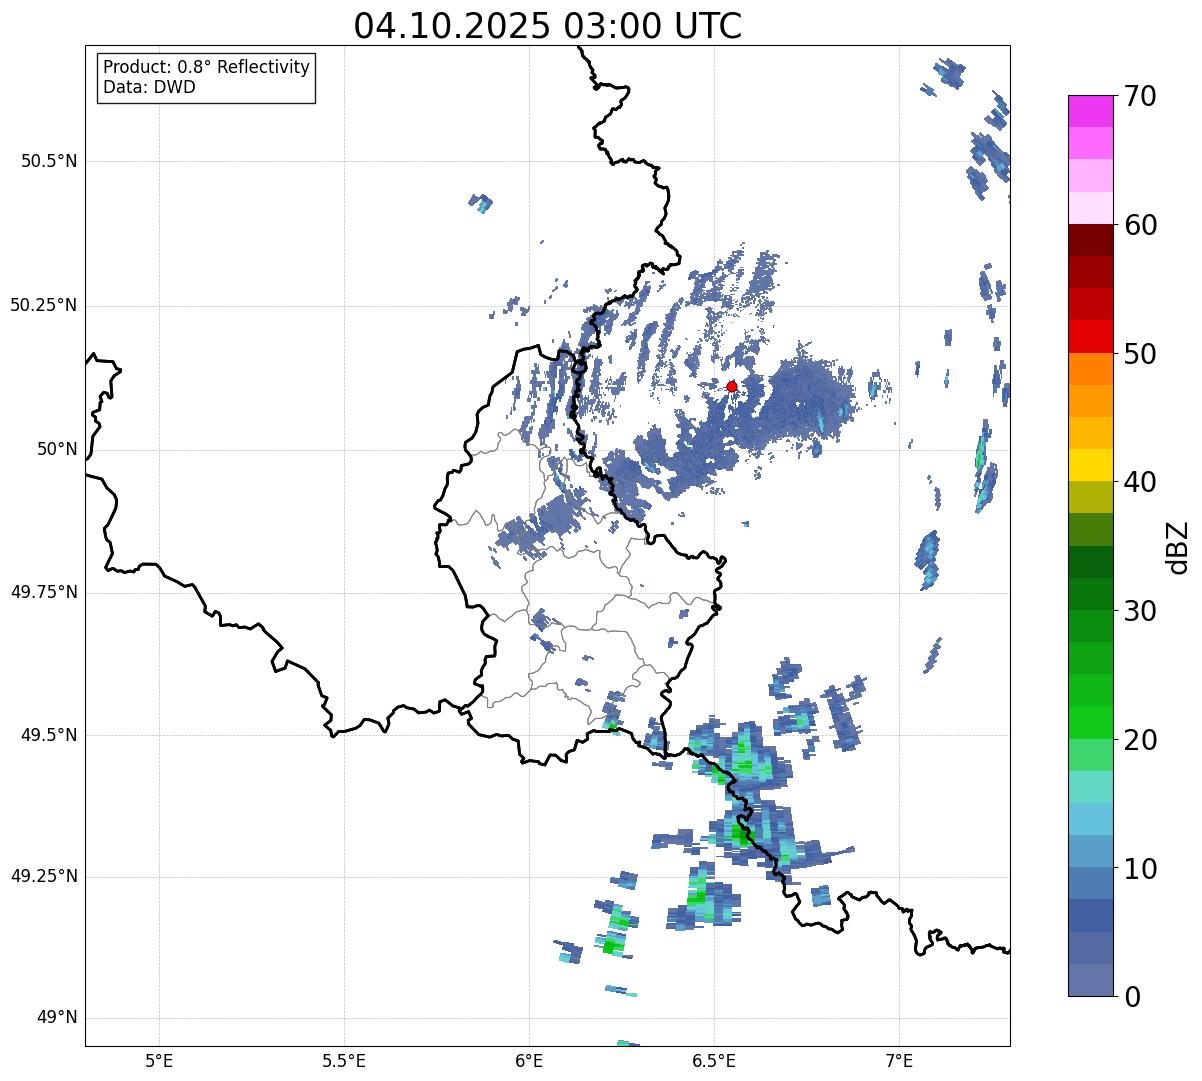Pick the pale pink swatch just above 60 dBZ

tap(1090, 208)
